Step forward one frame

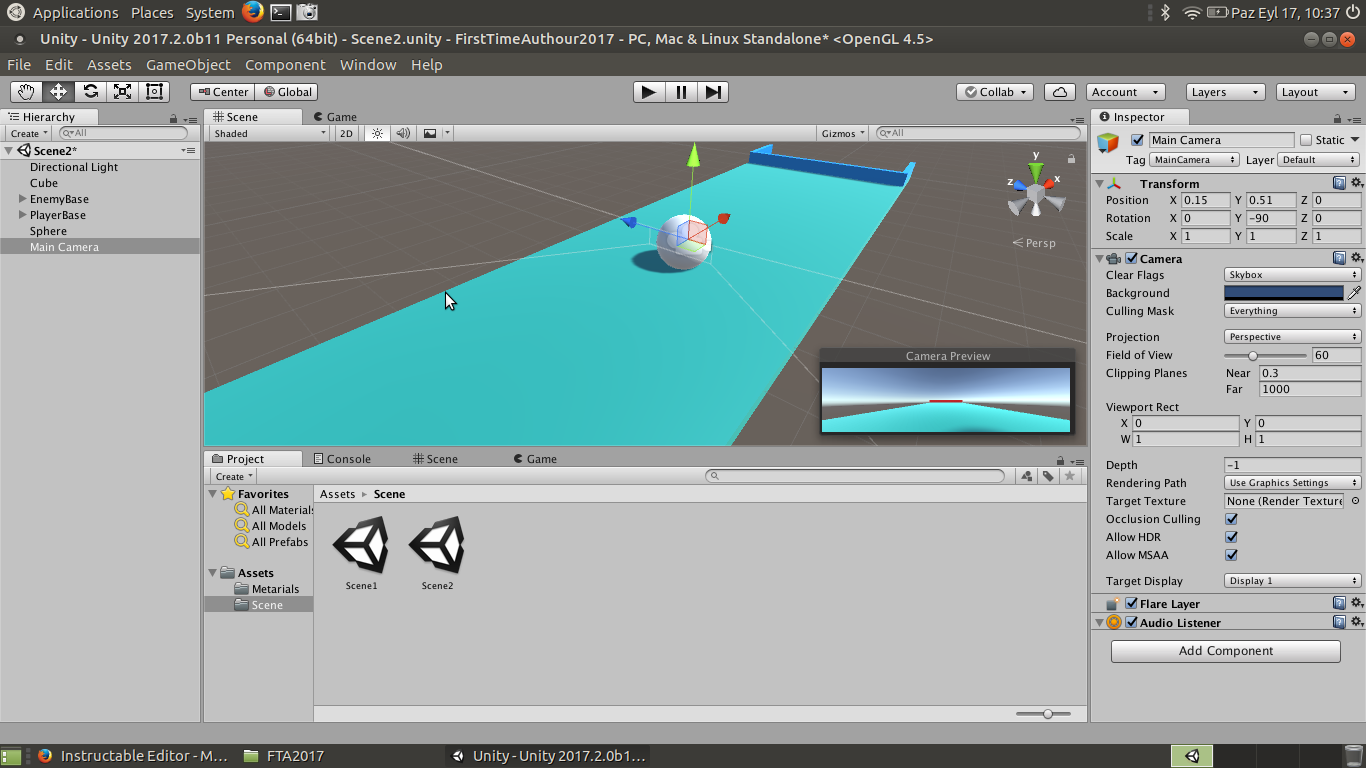[x=713, y=92]
